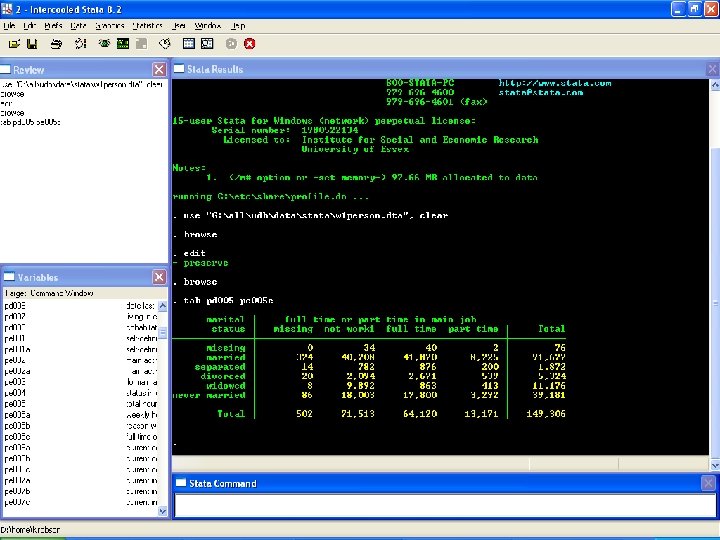Open the Data menu

point(79,26)
